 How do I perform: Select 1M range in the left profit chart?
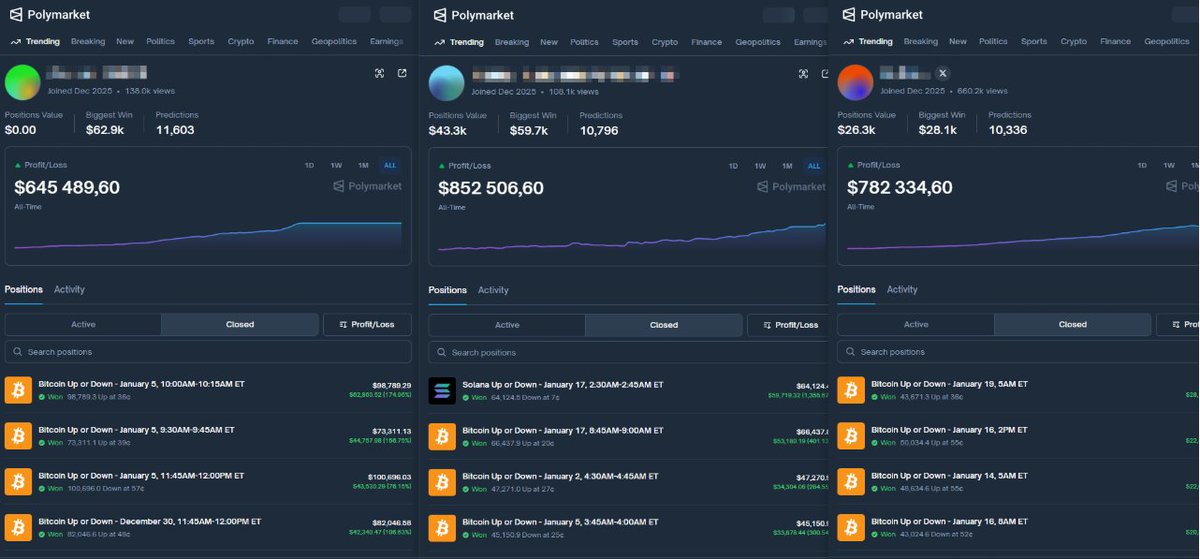click(x=363, y=166)
